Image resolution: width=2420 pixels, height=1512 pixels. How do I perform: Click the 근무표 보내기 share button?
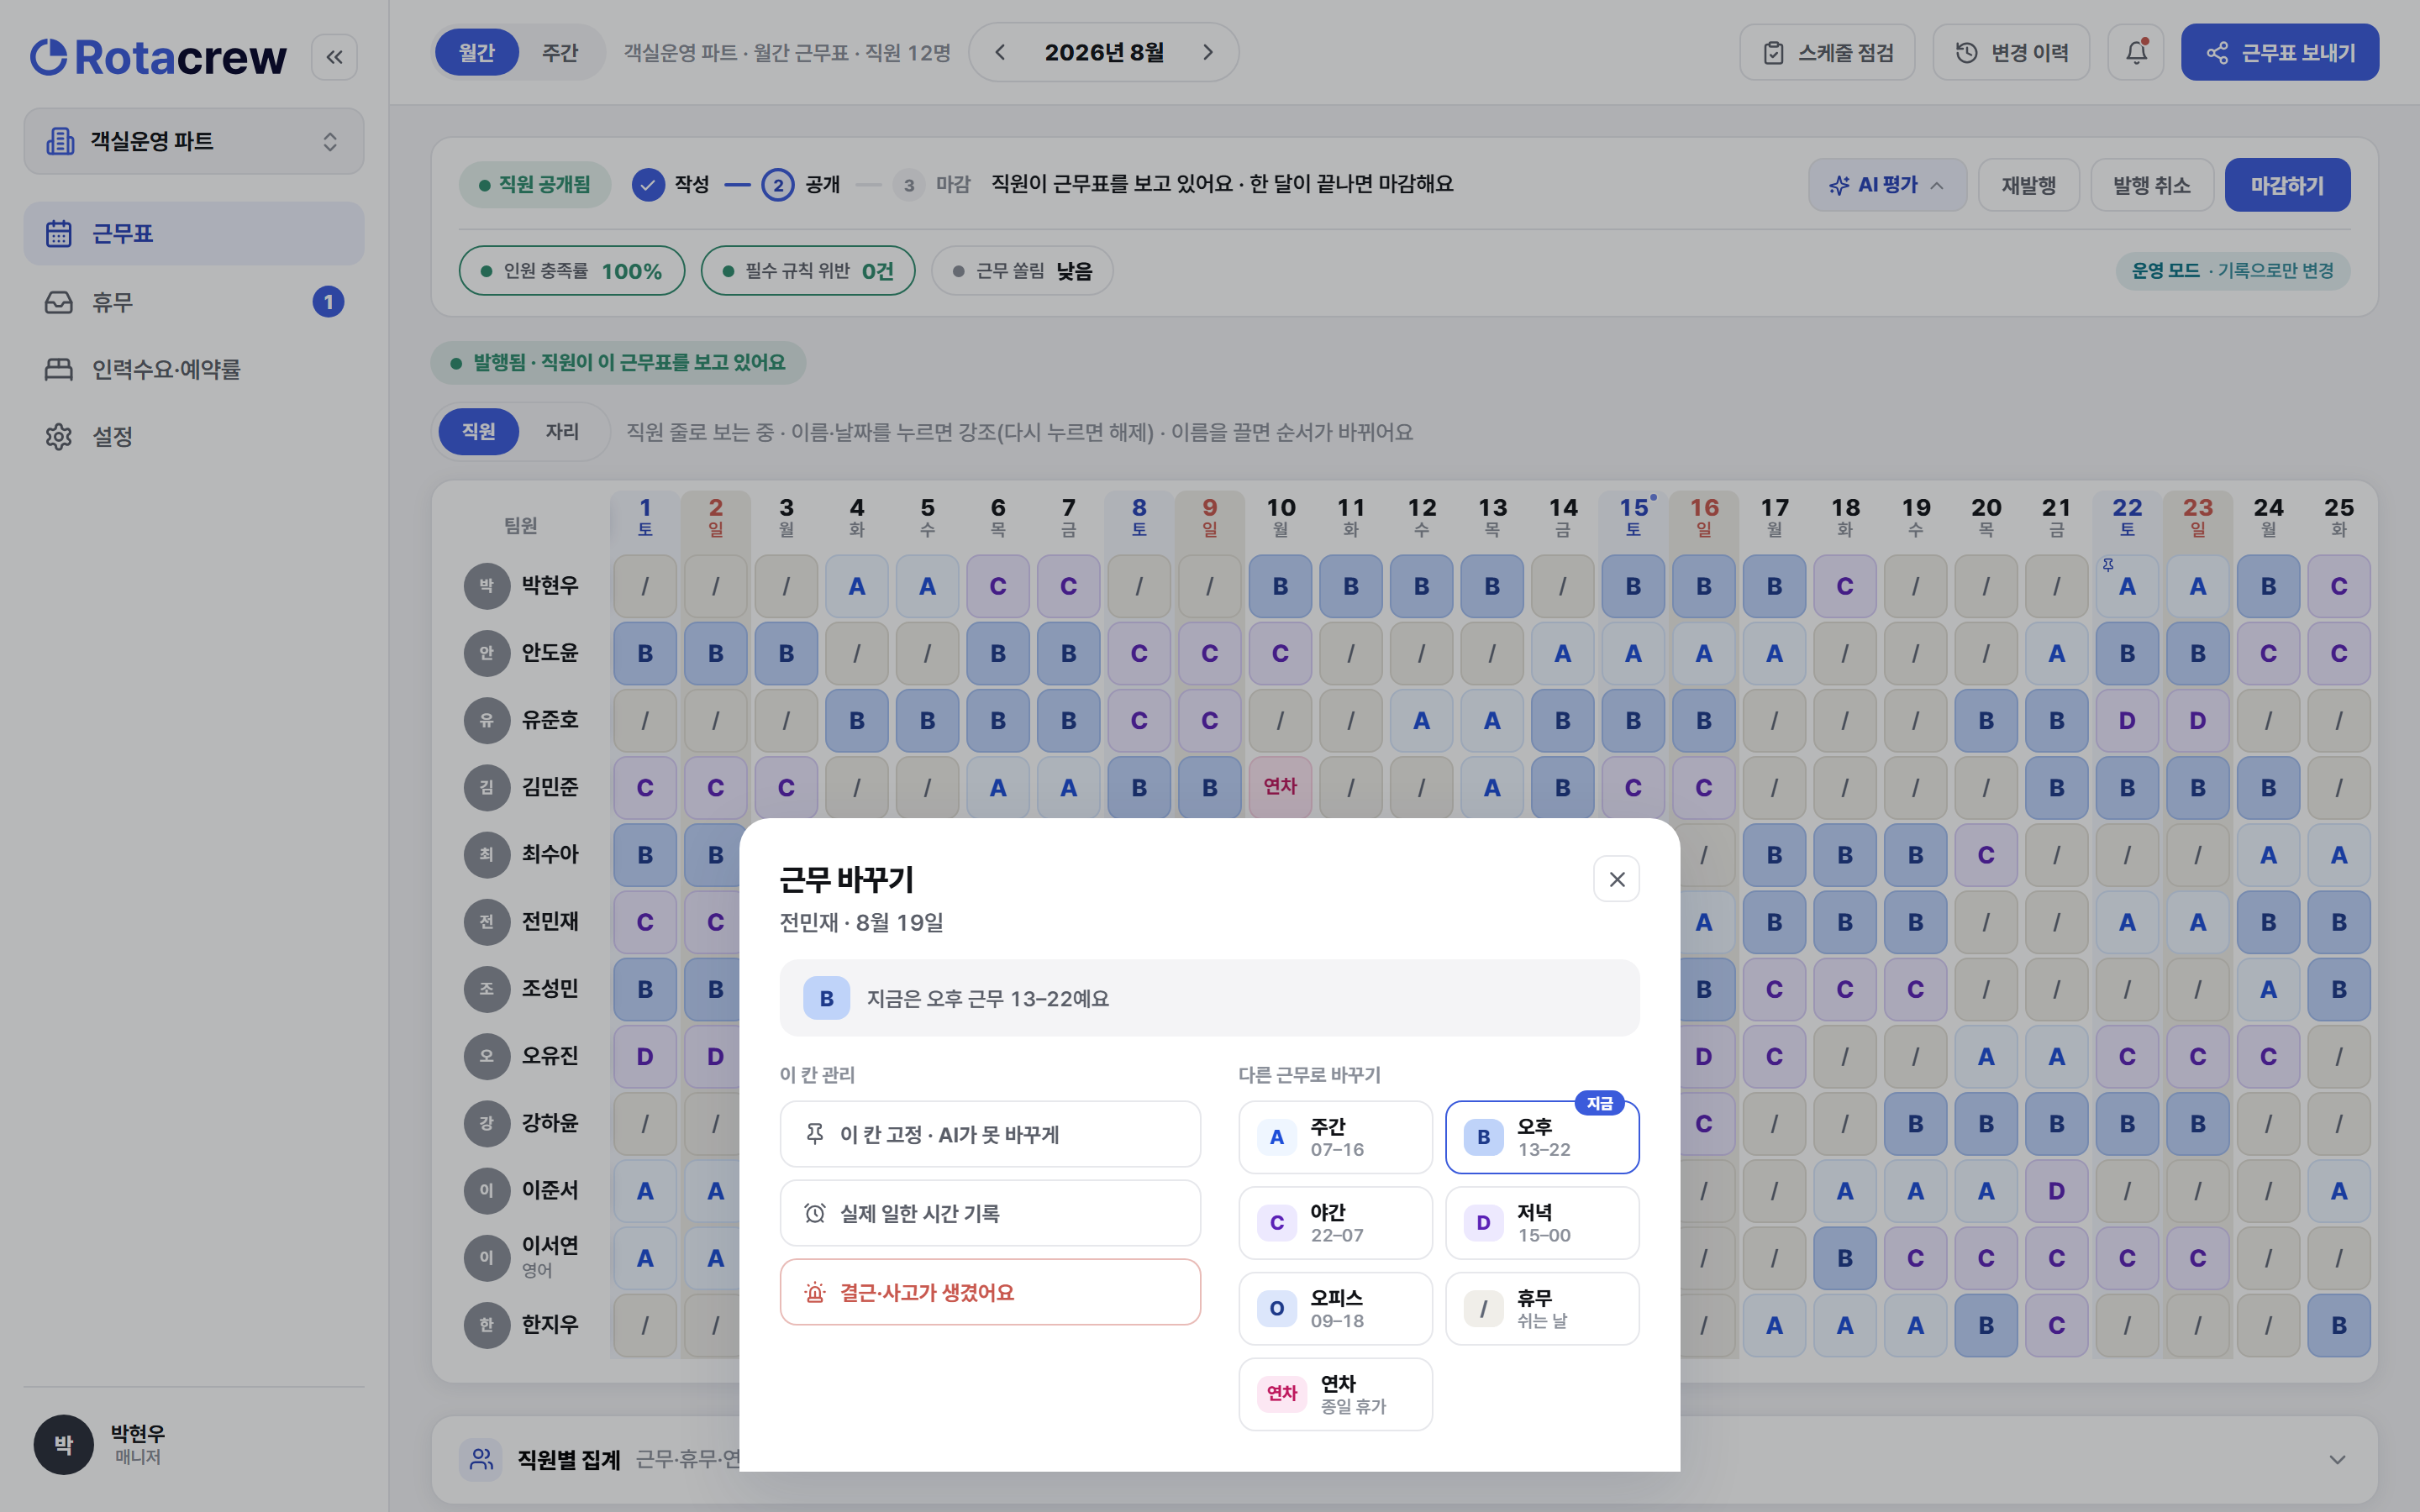tap(2280, 52)
